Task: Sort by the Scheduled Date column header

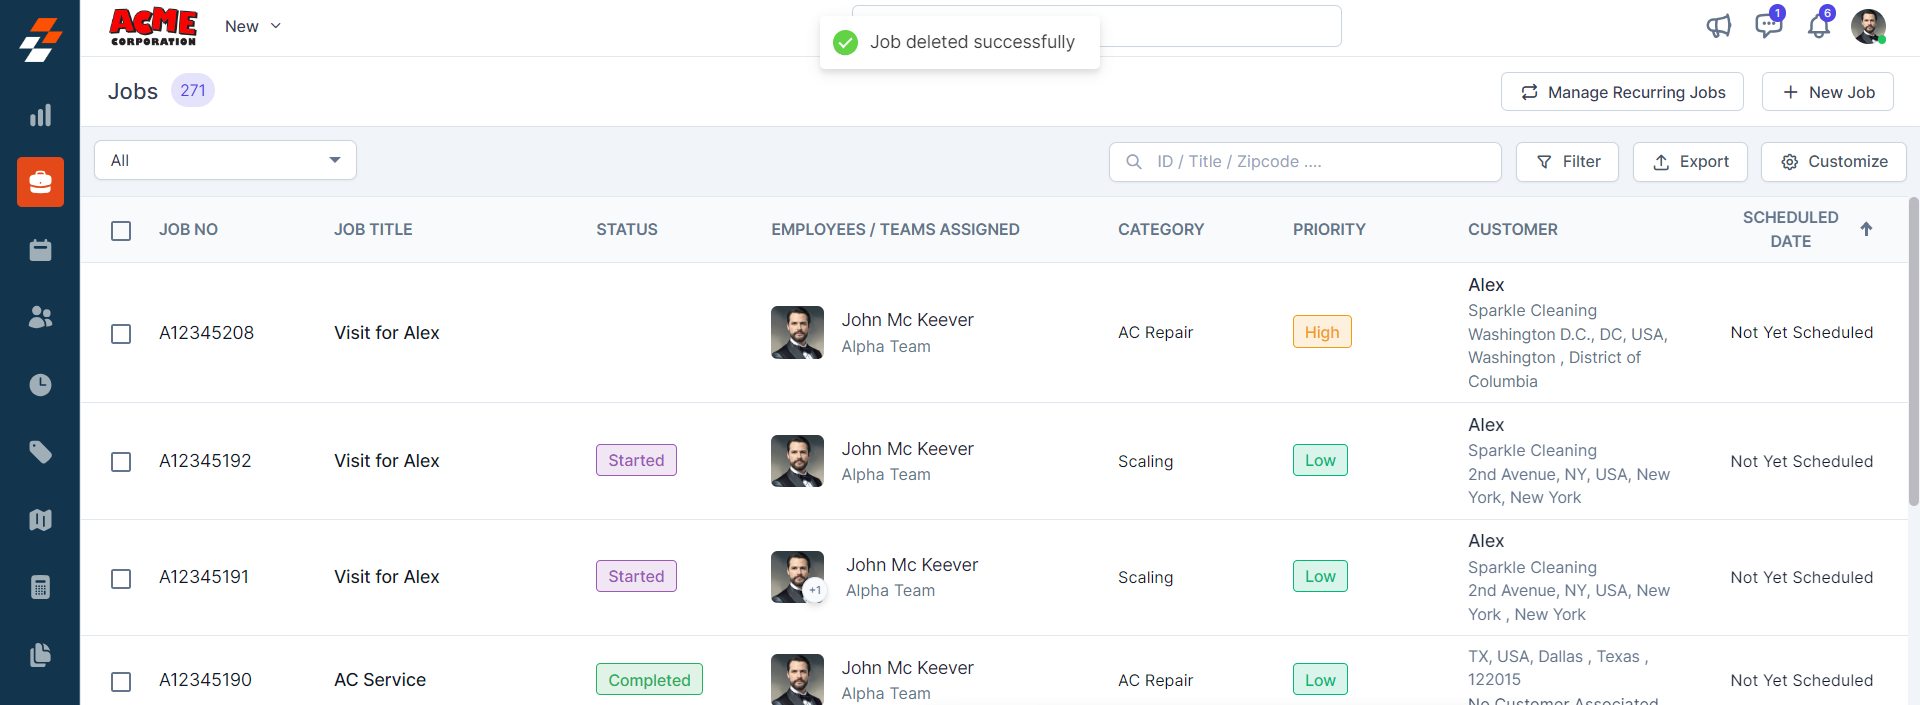Action: pos(1790,229)
